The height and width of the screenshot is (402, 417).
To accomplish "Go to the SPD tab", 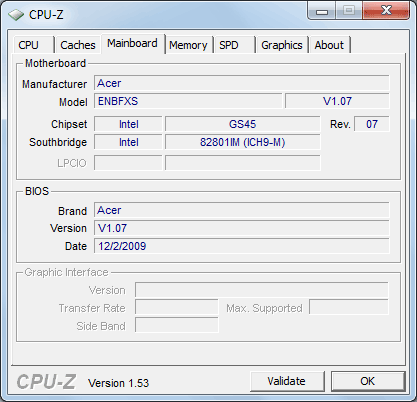I will (234, 45).
